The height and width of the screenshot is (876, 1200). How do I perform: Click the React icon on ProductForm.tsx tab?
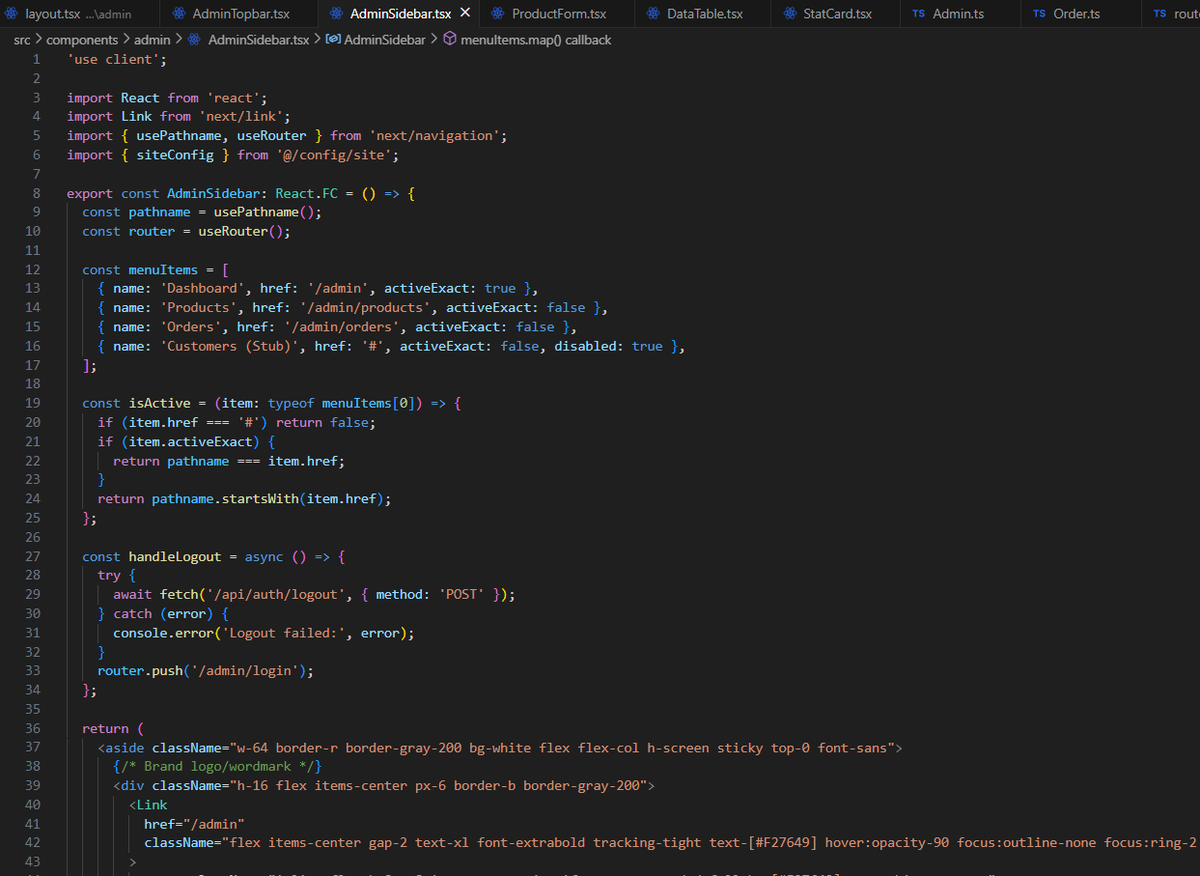pos(497,14)
